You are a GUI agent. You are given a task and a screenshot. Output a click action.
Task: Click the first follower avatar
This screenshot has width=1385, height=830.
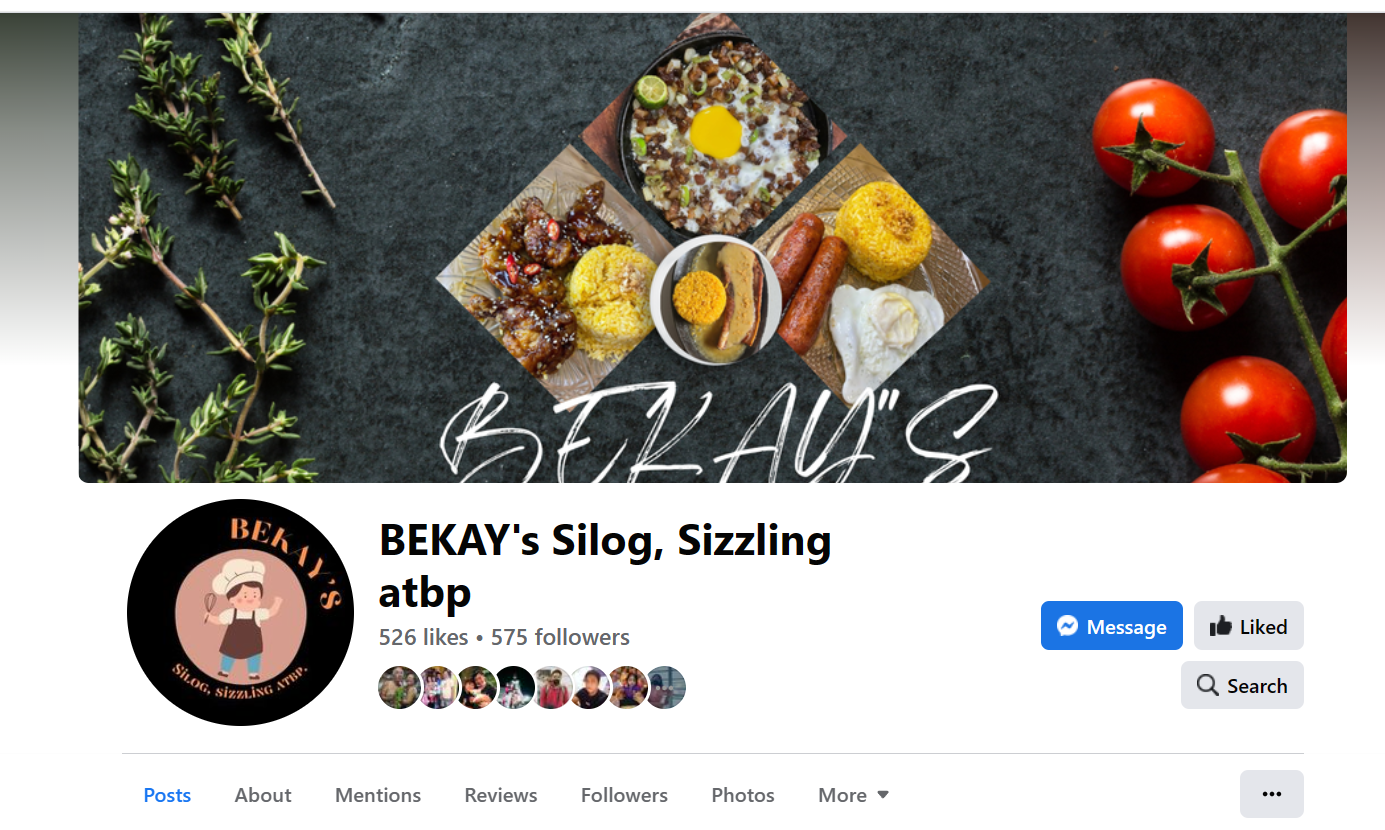399,688
